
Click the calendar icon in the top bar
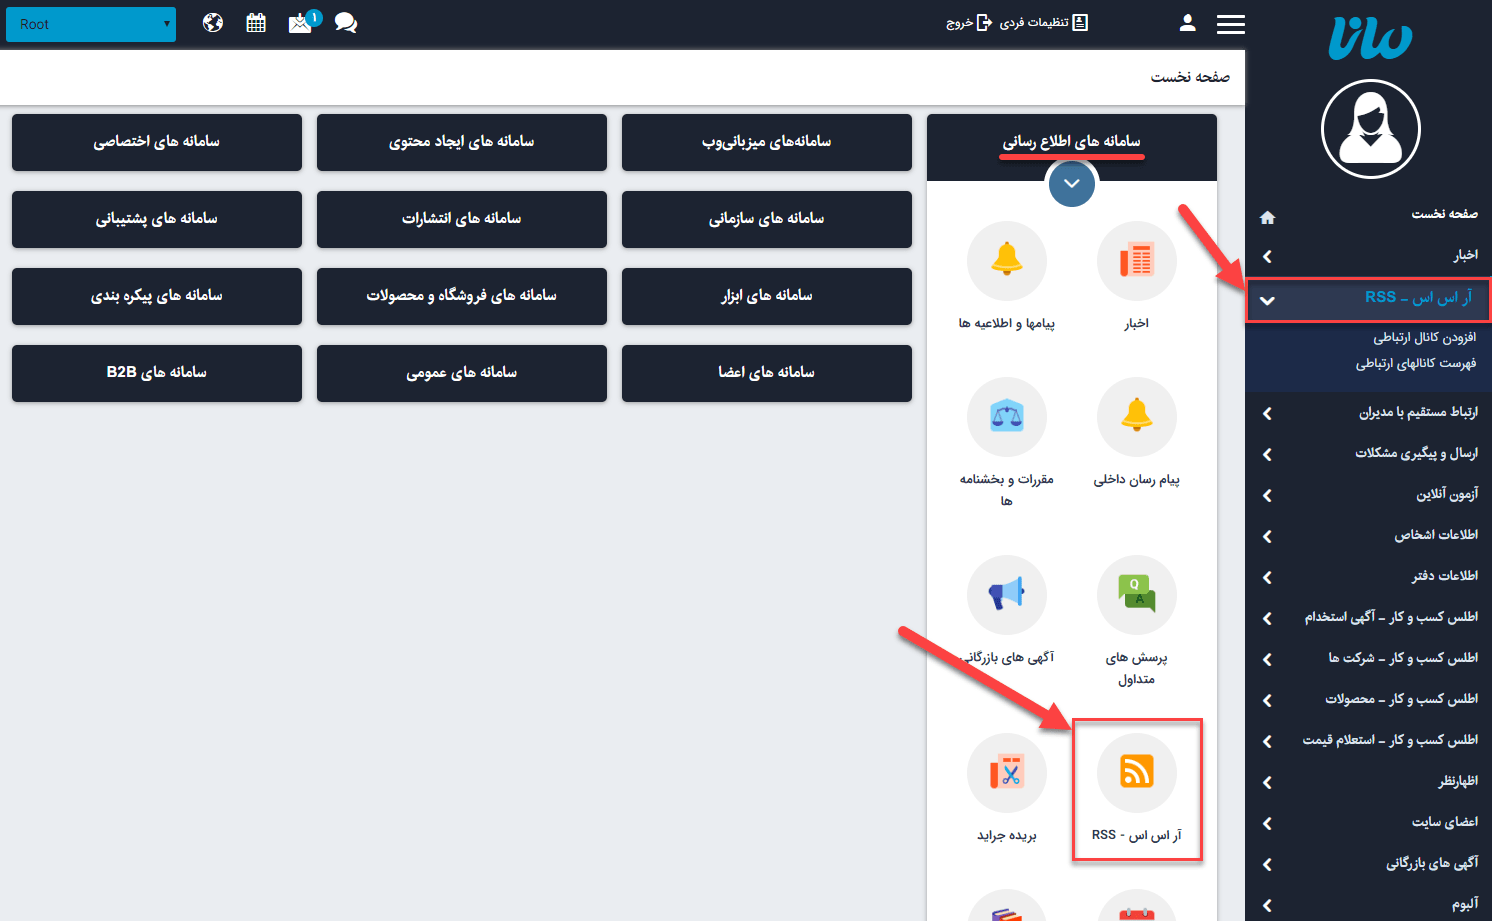[255, 22]
